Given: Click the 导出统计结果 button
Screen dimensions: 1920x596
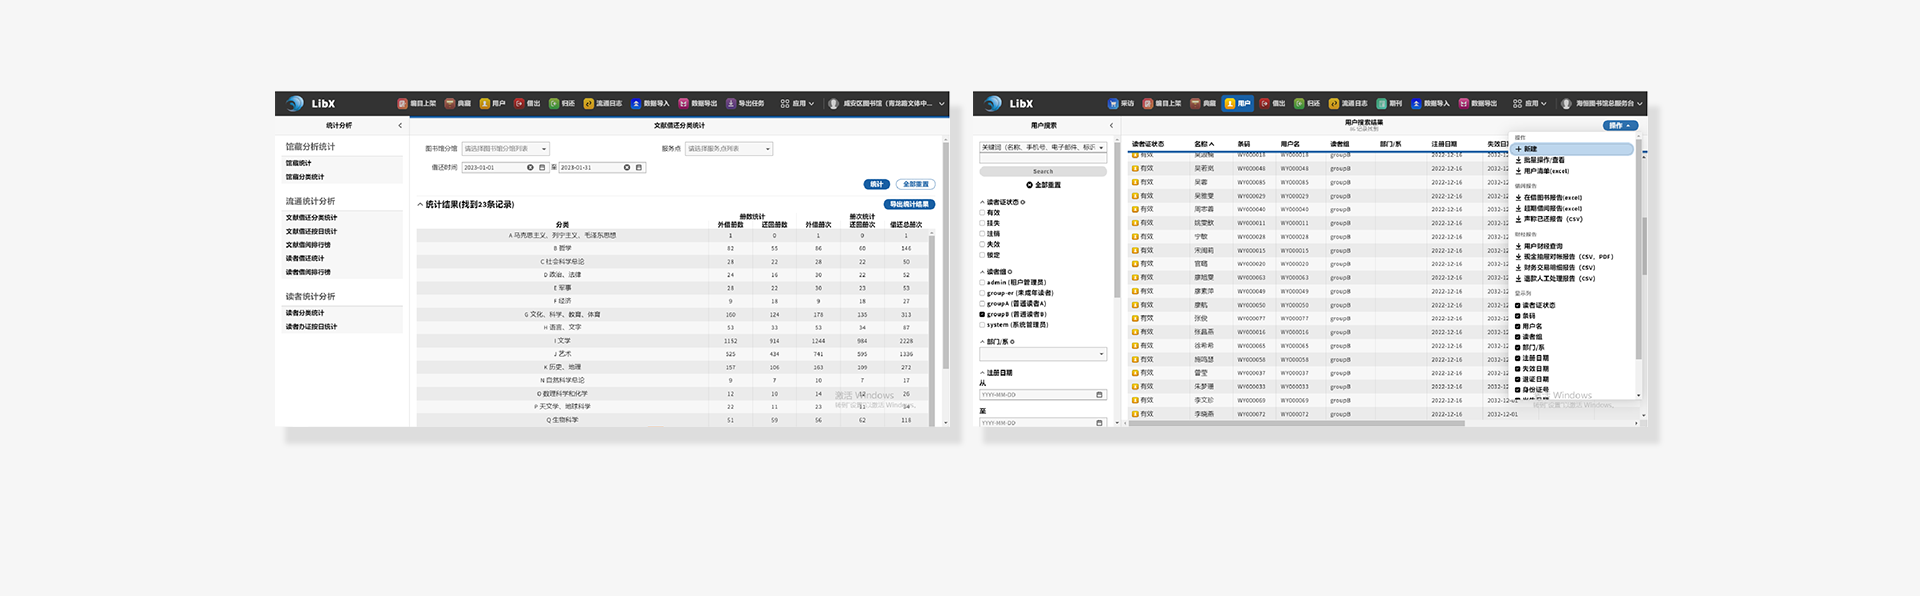Looking at the screenshot, I should pos(909,205).
